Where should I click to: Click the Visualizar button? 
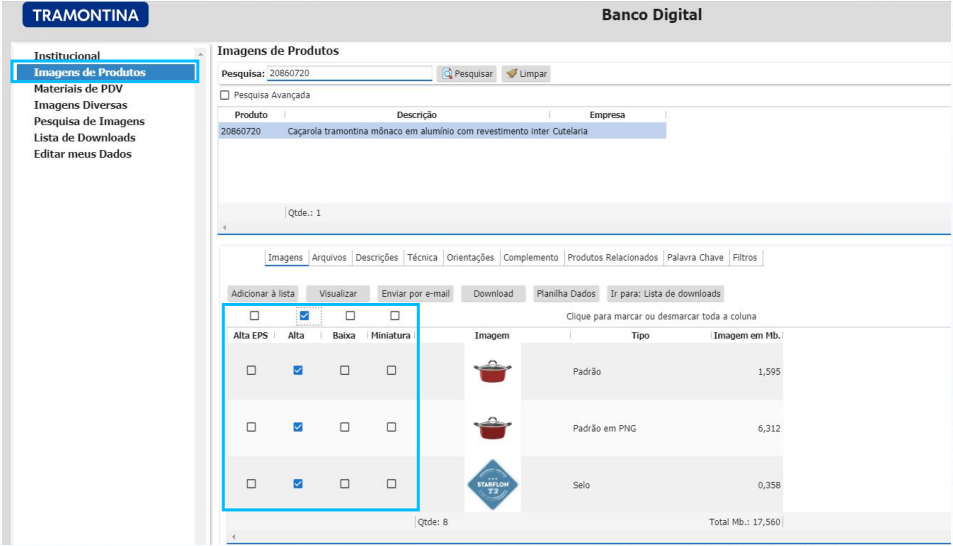coord(338,294)
